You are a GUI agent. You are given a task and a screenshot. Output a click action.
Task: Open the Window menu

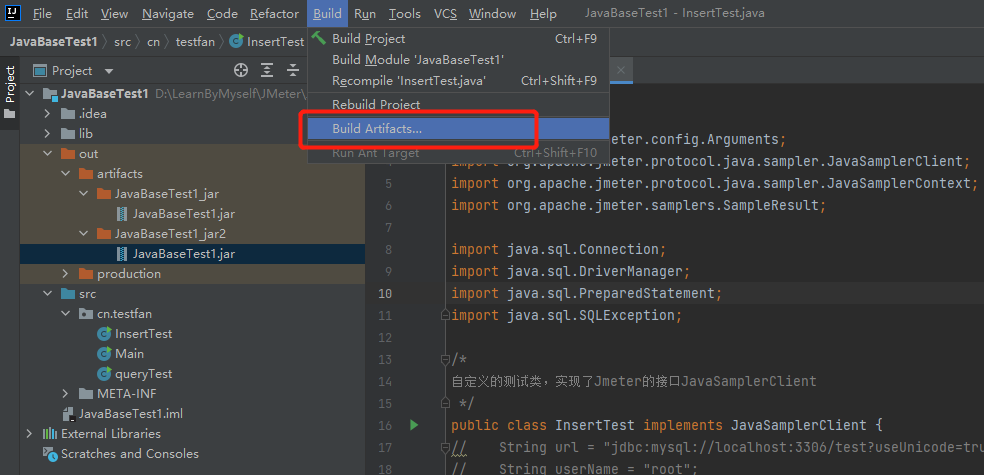493,13
